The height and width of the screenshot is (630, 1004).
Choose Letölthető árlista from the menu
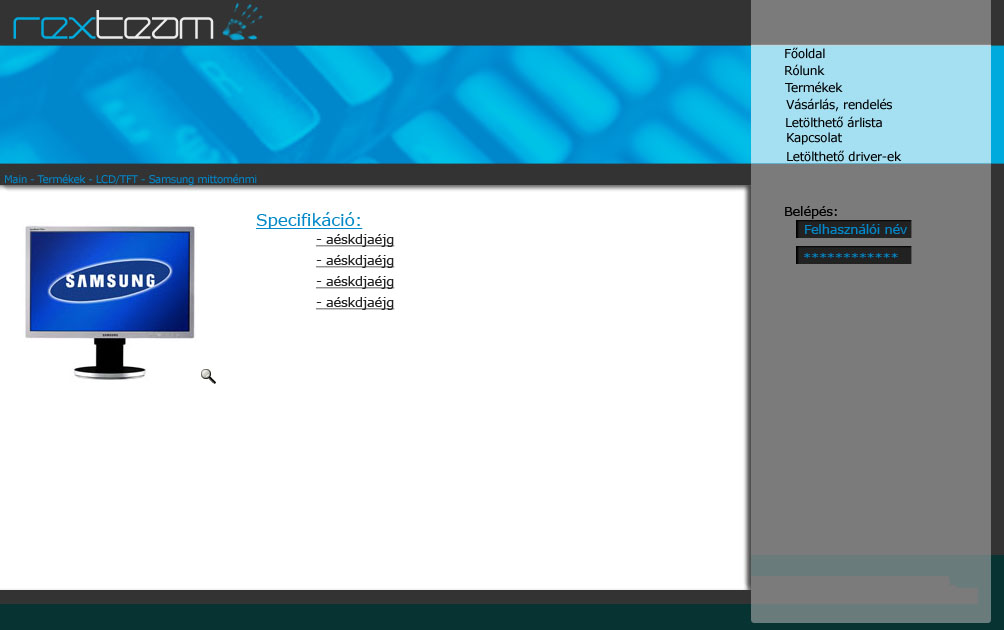[x=834, y=122]
